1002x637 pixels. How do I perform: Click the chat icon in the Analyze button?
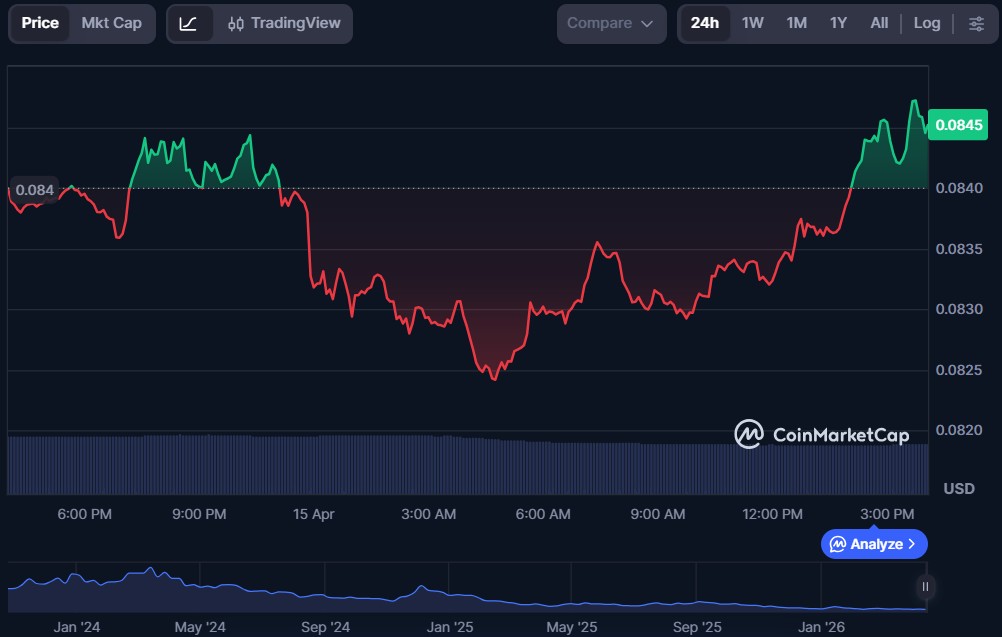point(838,544)
